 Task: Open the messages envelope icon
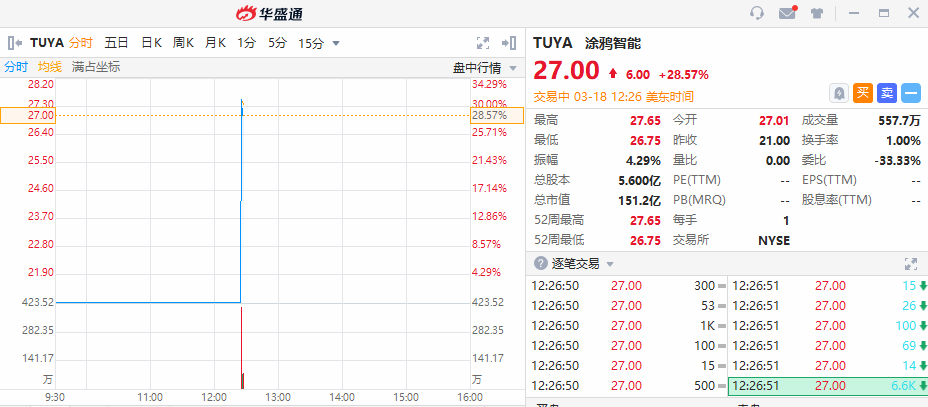[787, 13]
